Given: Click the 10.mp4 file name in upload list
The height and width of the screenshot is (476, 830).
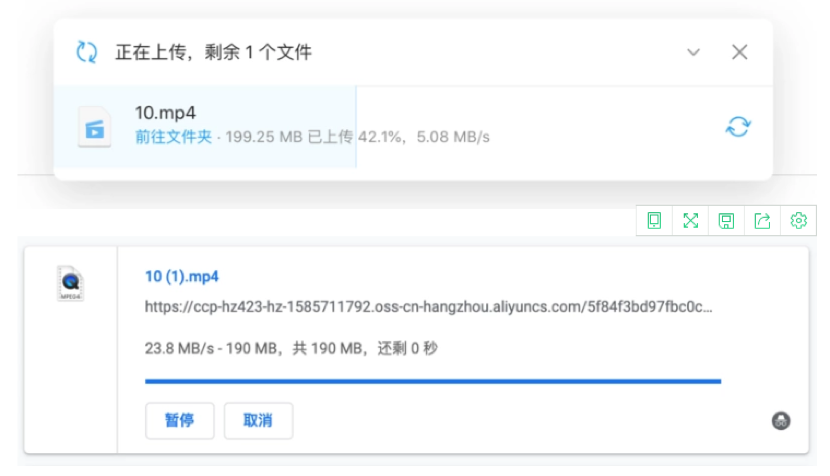Looking at the screenshot, I should [165, 112].
